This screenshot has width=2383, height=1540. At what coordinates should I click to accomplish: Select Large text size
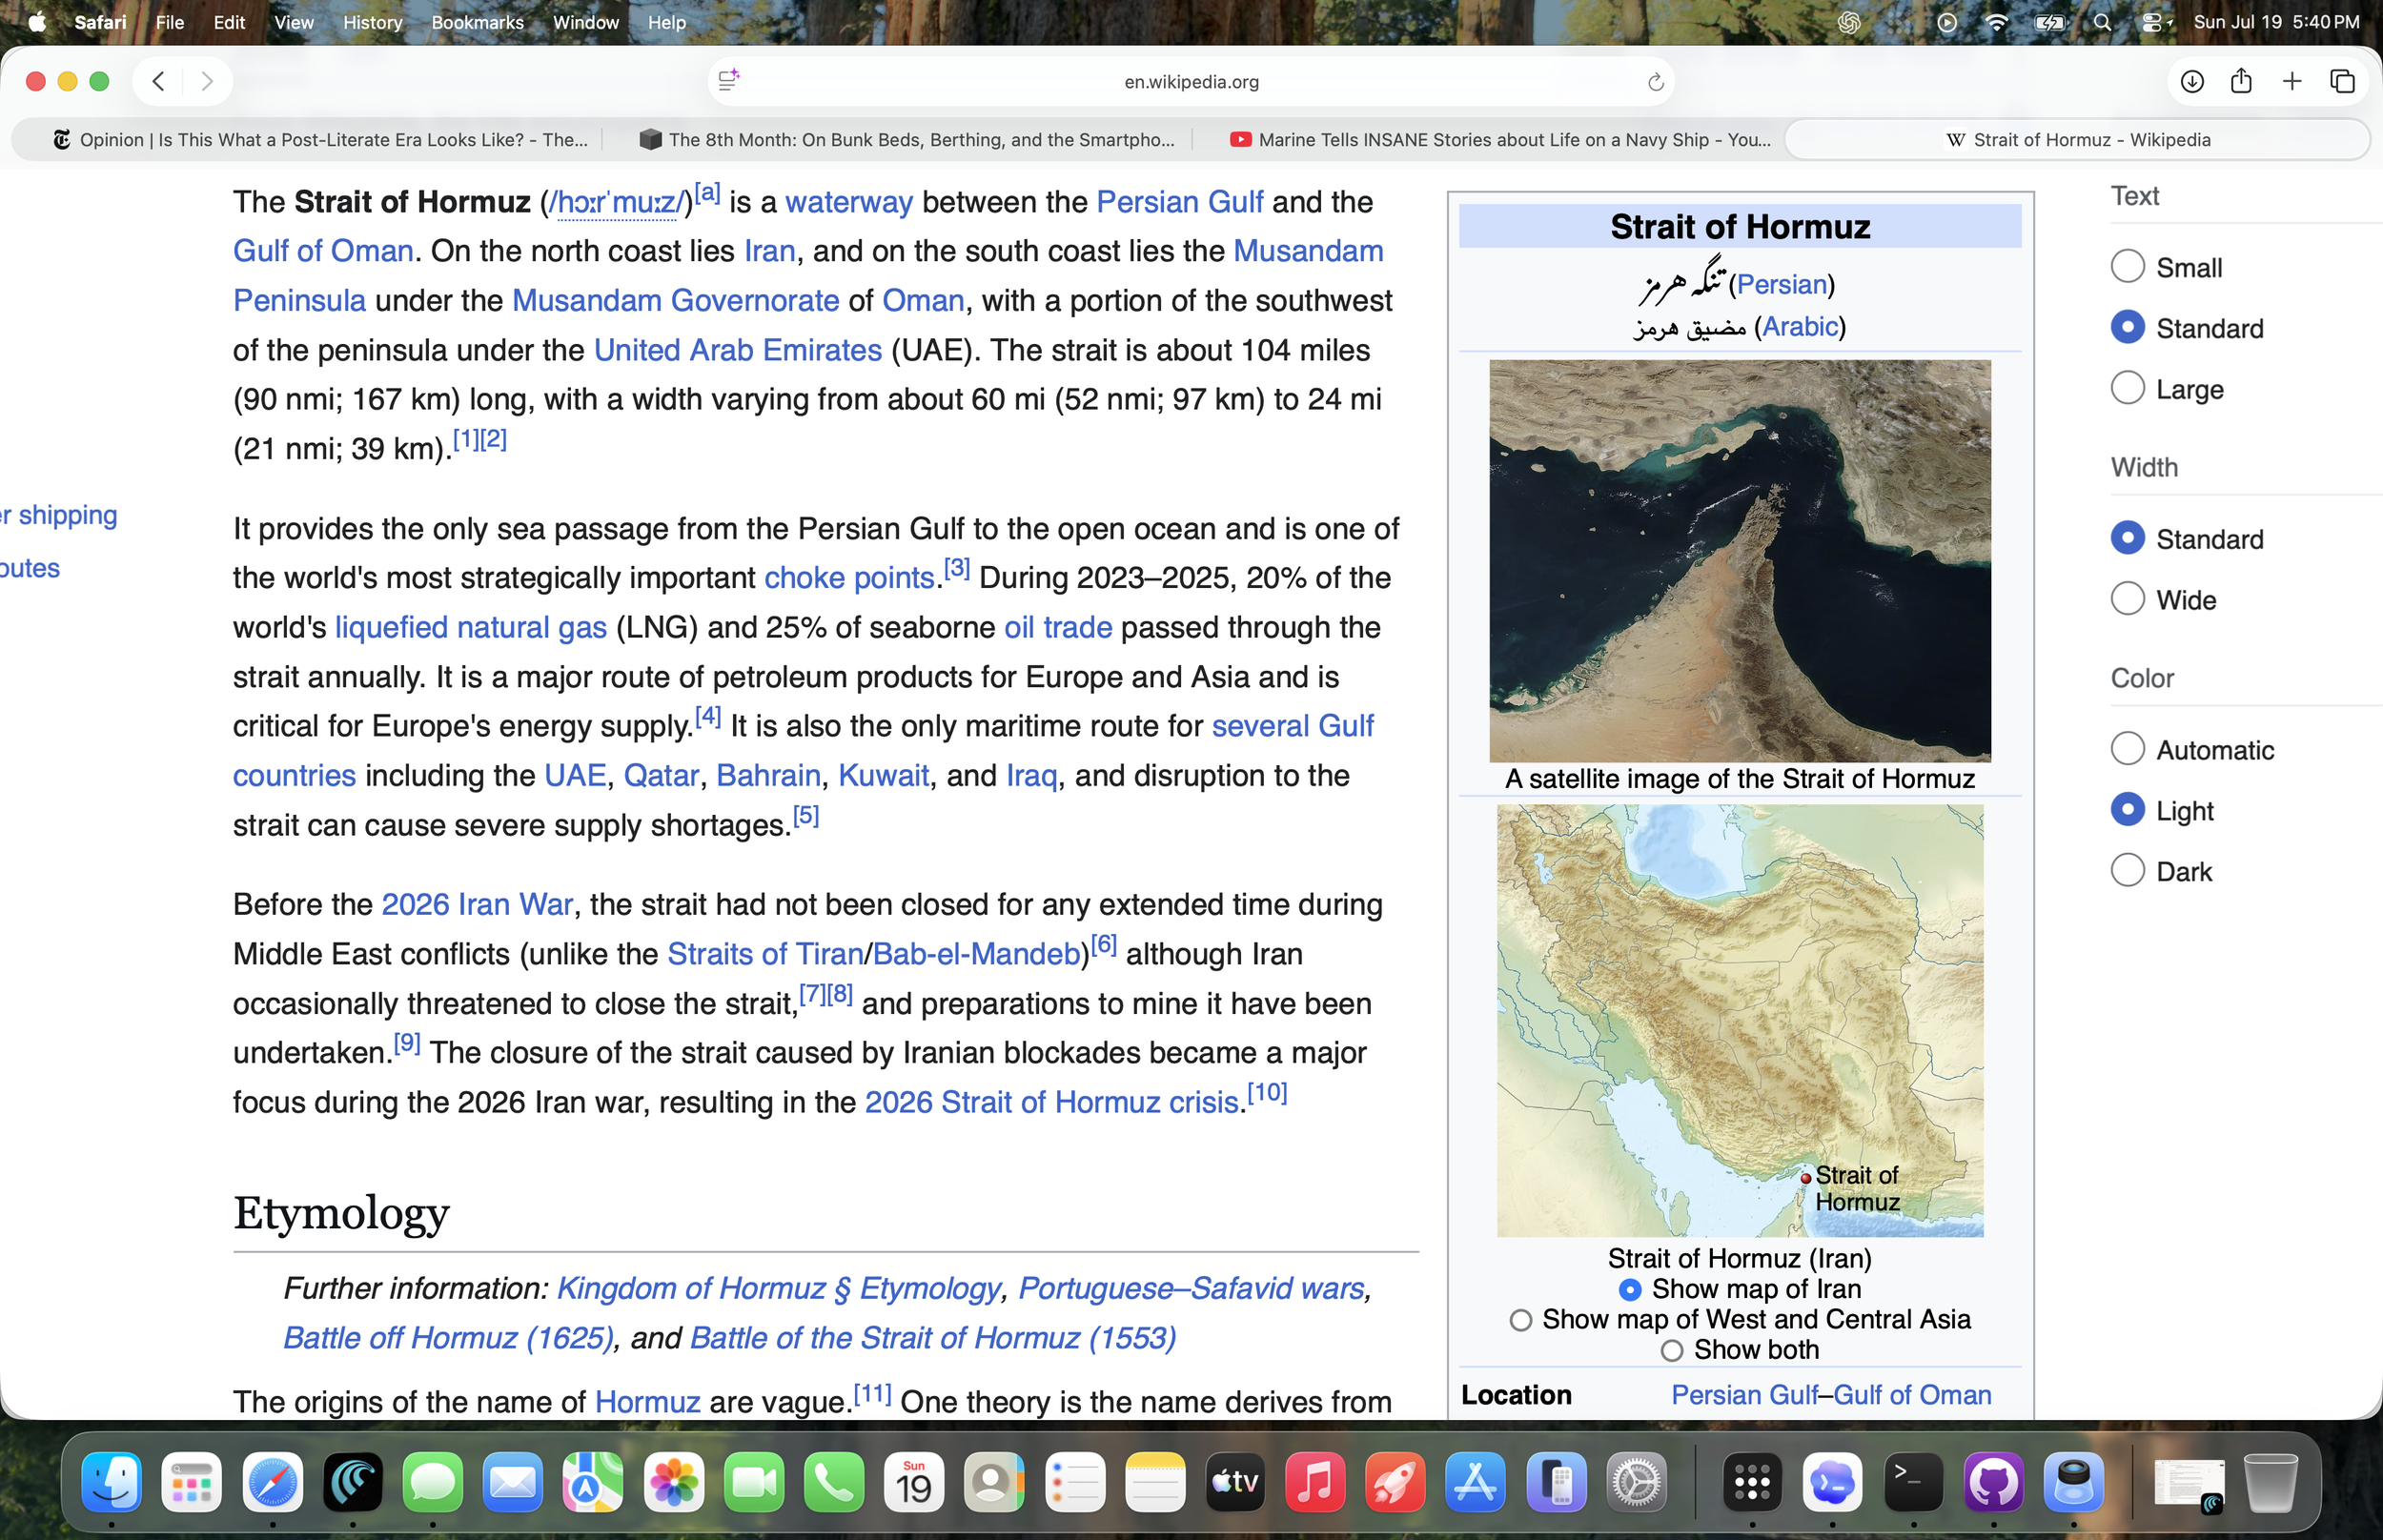(x=2127, y=388)
